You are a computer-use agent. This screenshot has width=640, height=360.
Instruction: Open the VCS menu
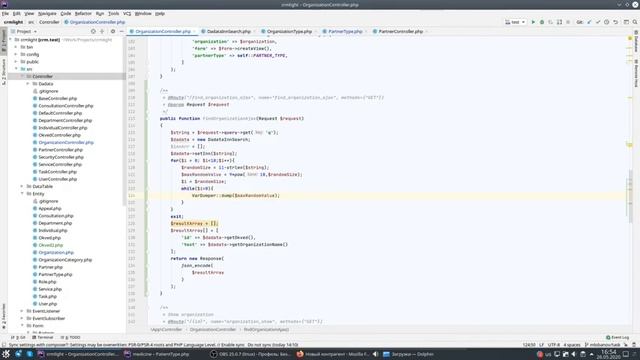[127, 13]
